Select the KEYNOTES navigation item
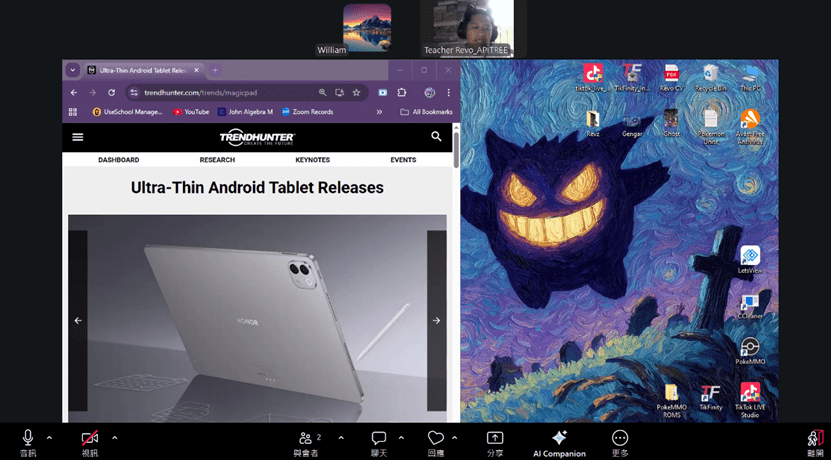 (313, 160)
